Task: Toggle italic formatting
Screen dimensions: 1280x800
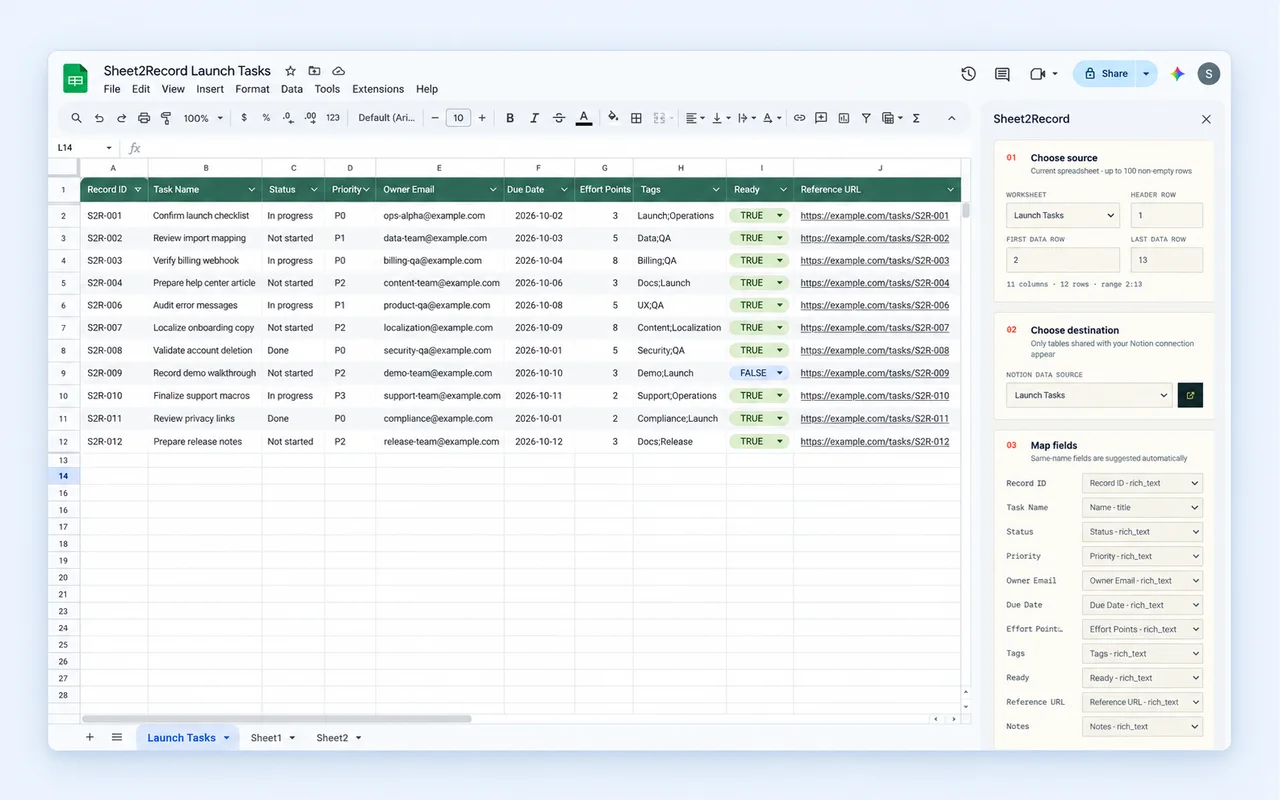Action: (534, 118)
